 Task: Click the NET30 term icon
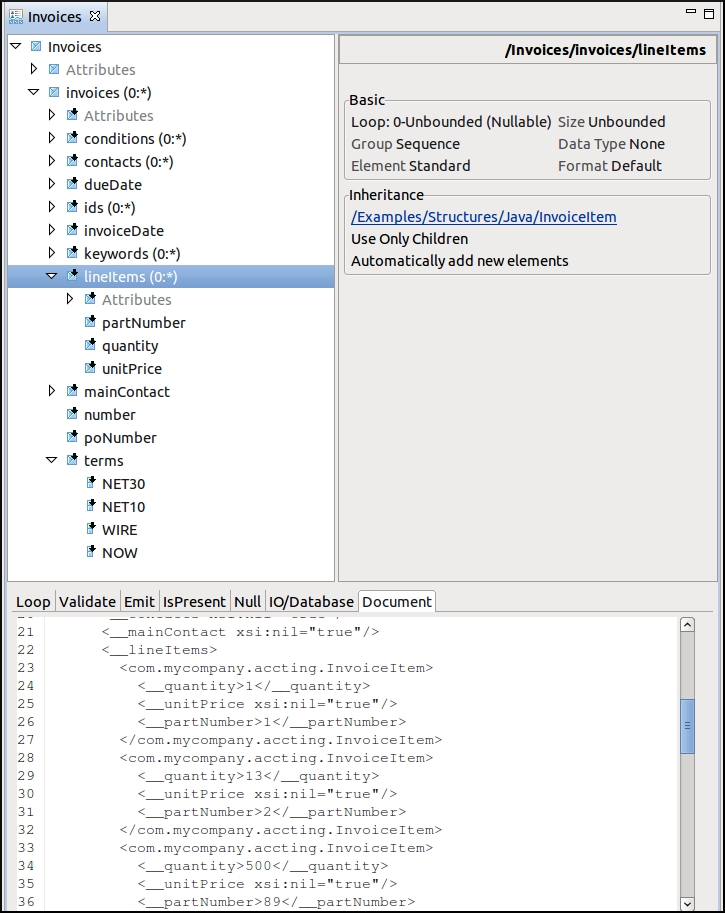coord(91,484)
